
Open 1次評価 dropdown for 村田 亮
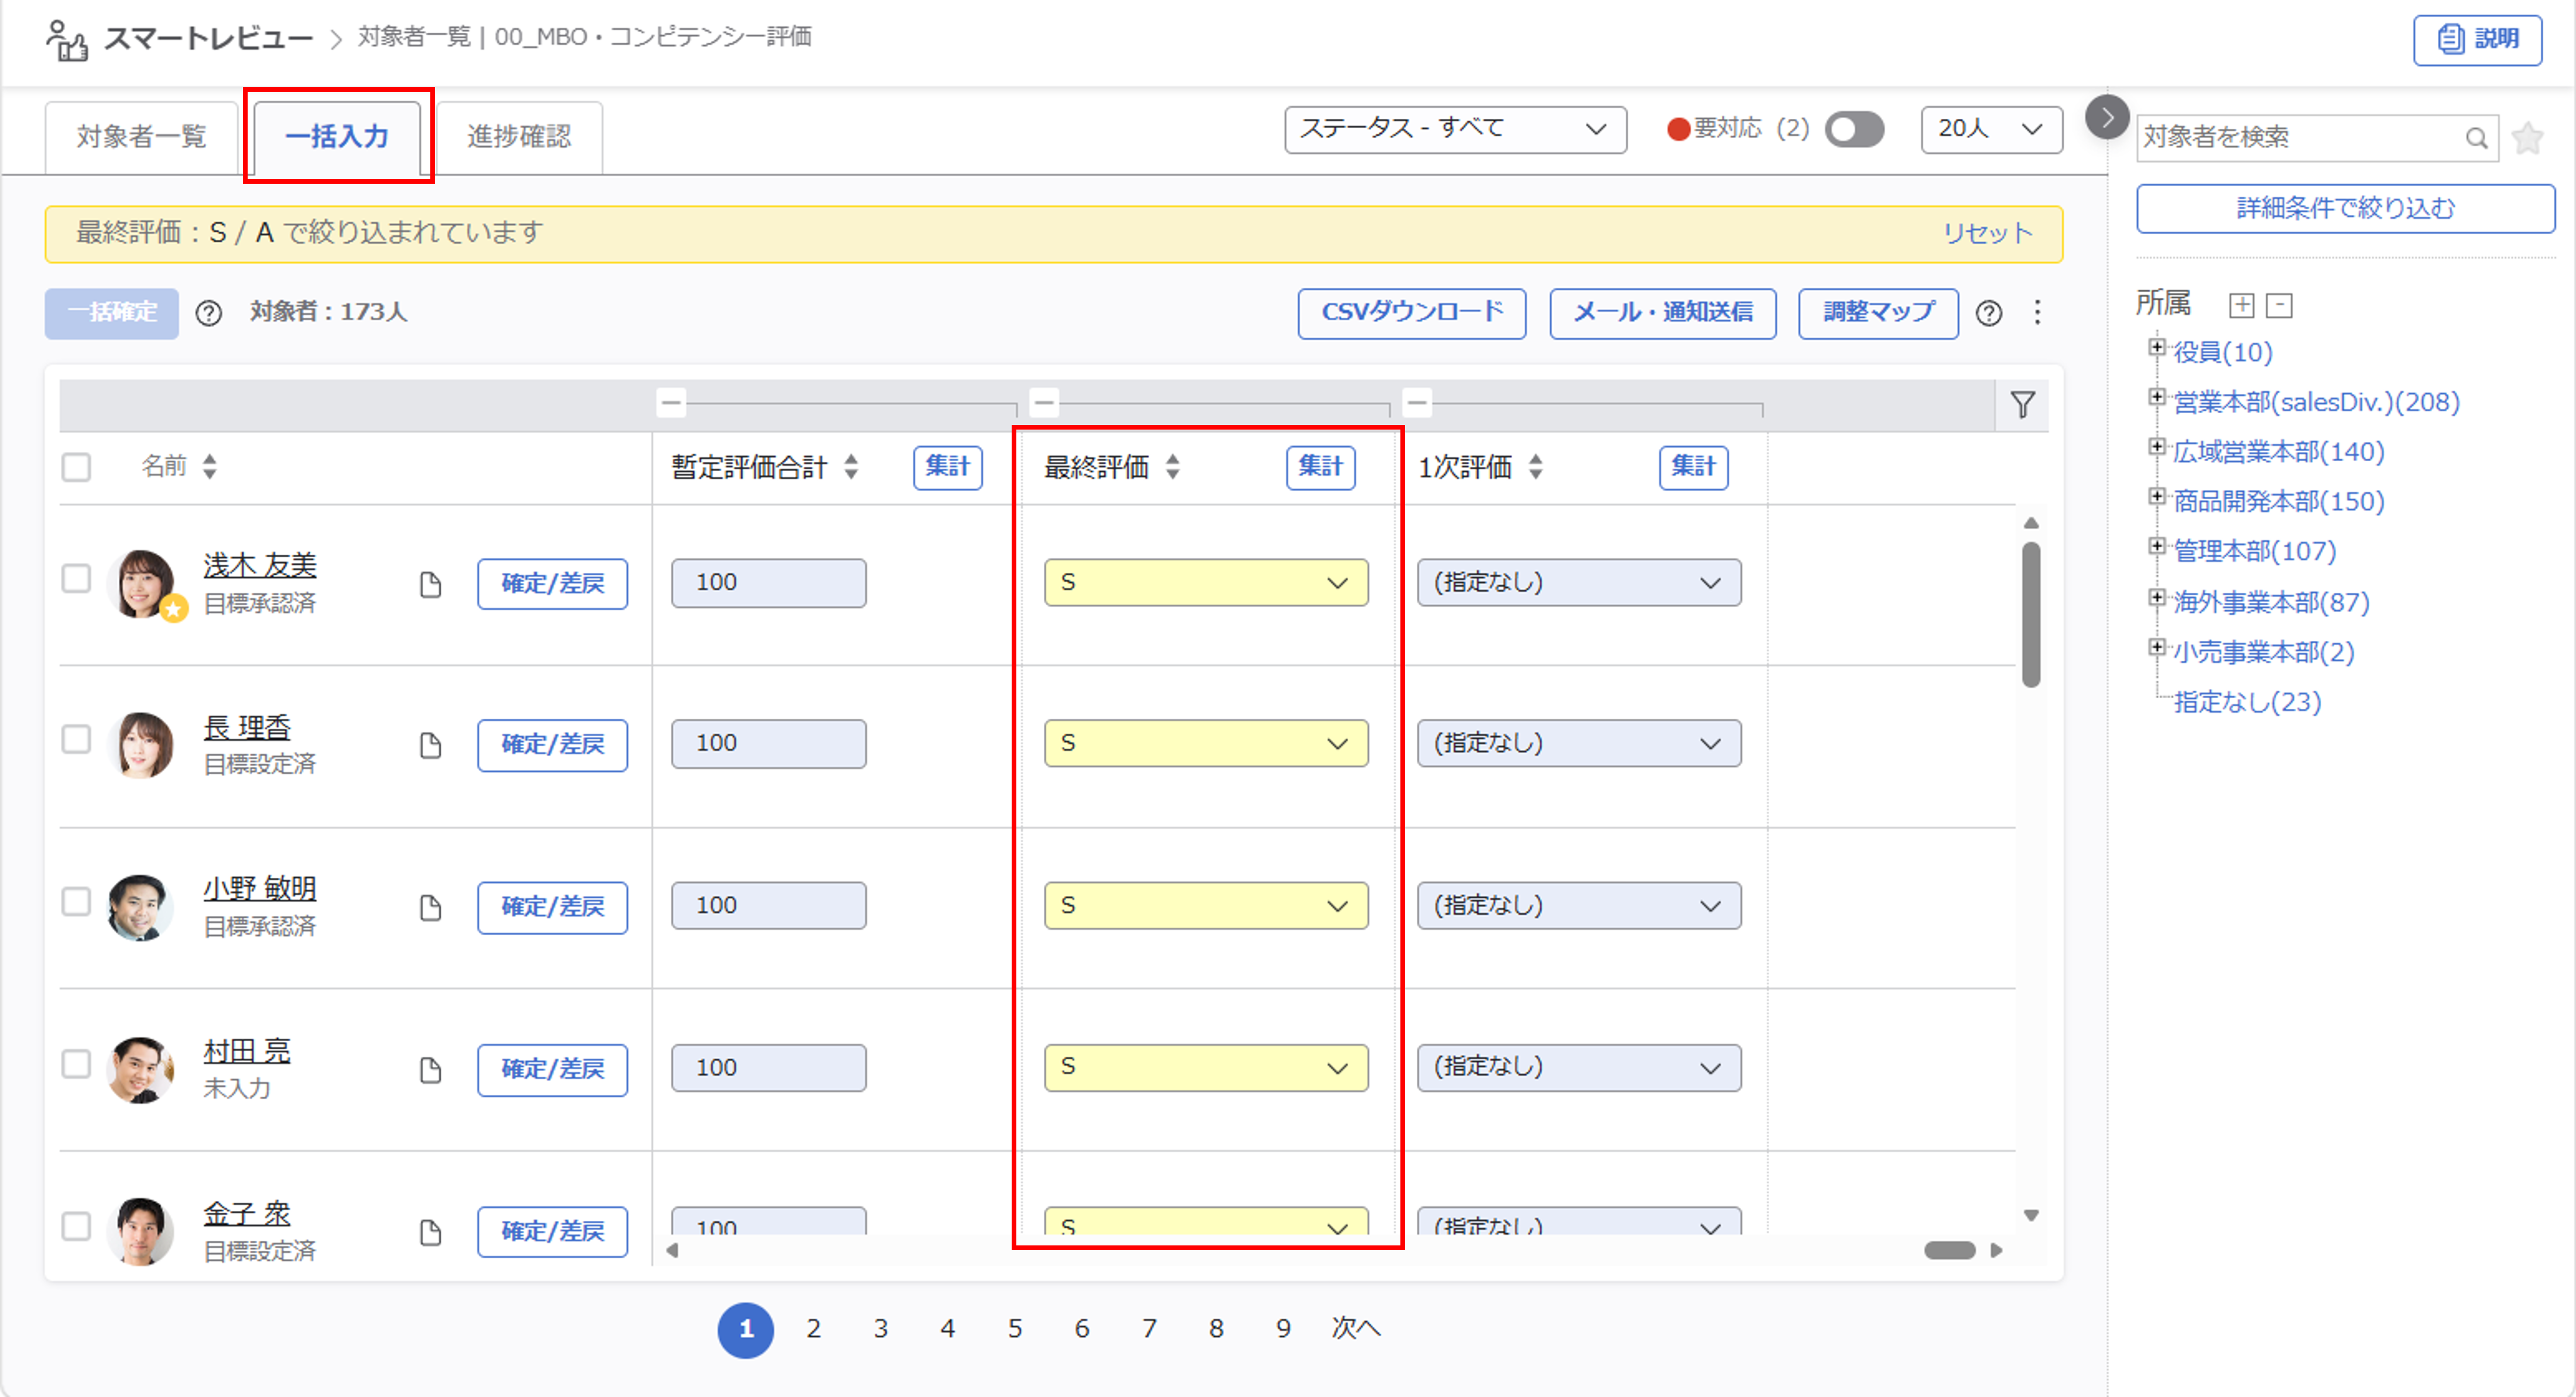coord(1578,1067)
